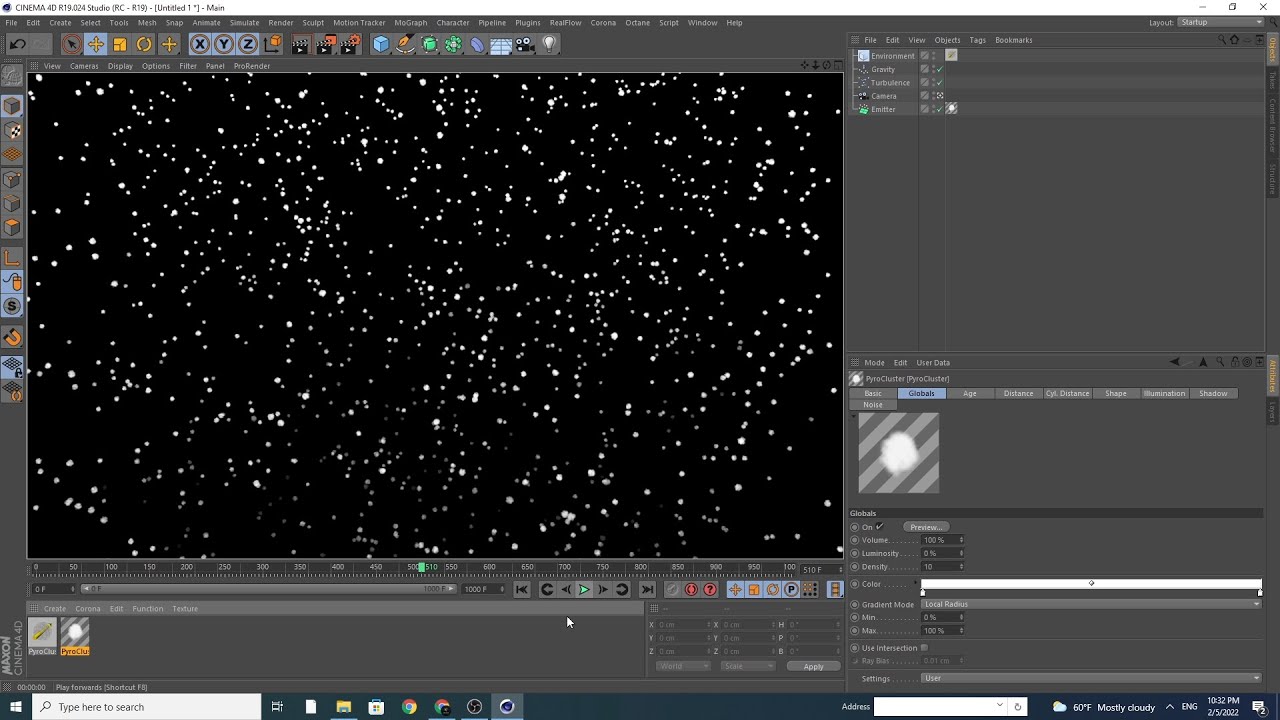The height and width of the screenshot is (720, 1280).
Task: Render the active view clapperboard icon
Action: (300, 44)
